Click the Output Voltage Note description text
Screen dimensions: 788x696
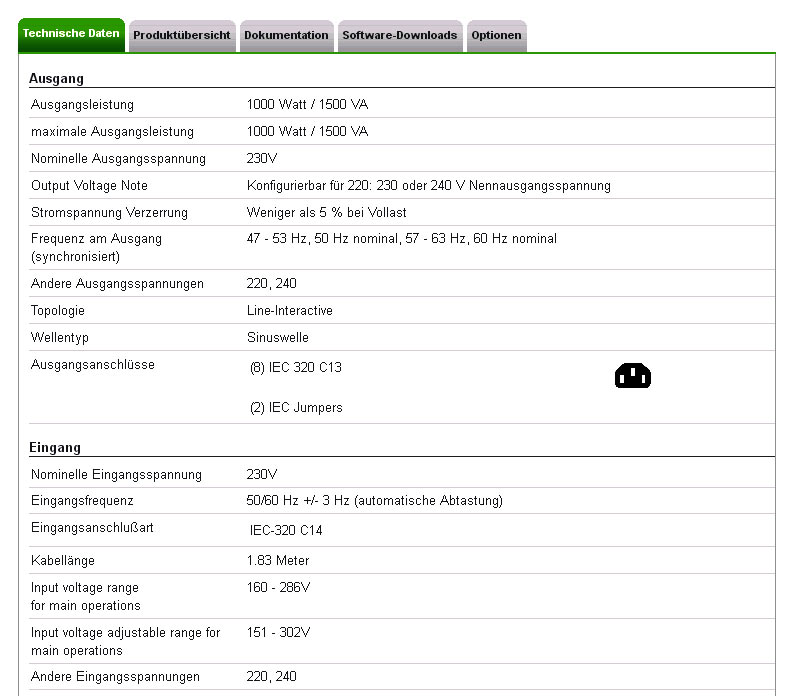pyautogui.click(x=428, y=186)
